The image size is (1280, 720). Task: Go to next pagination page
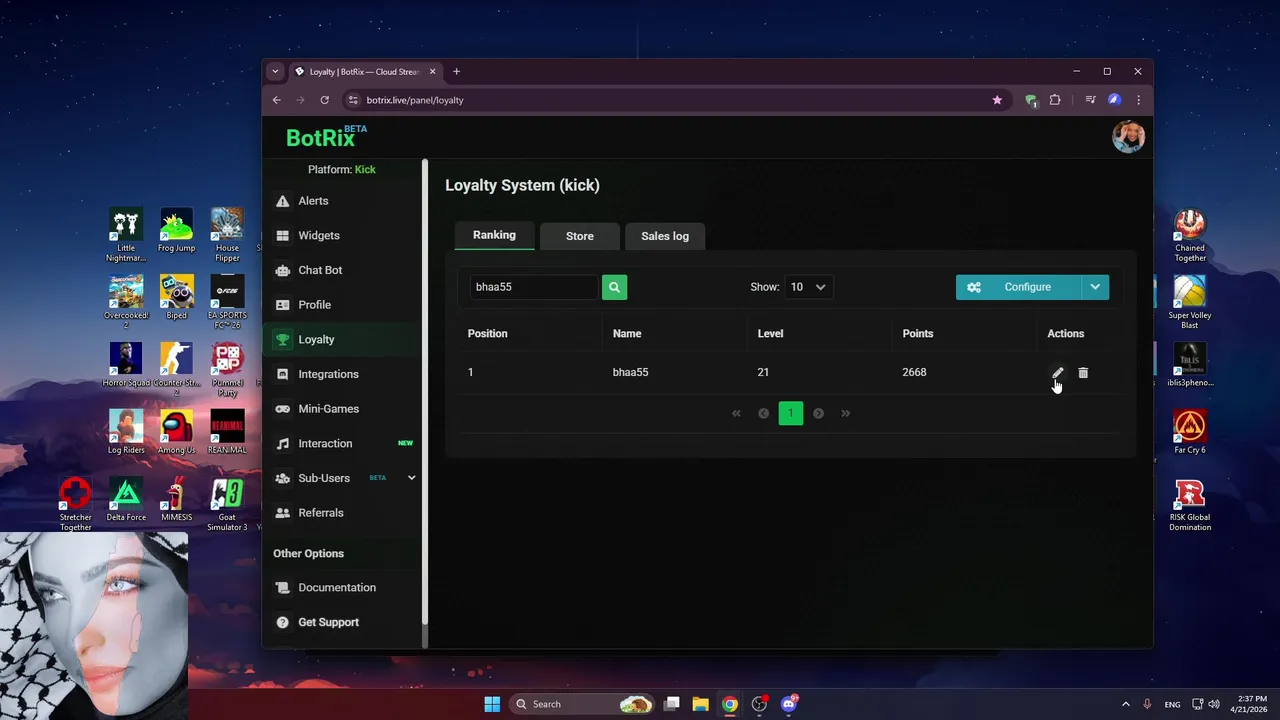818,413
